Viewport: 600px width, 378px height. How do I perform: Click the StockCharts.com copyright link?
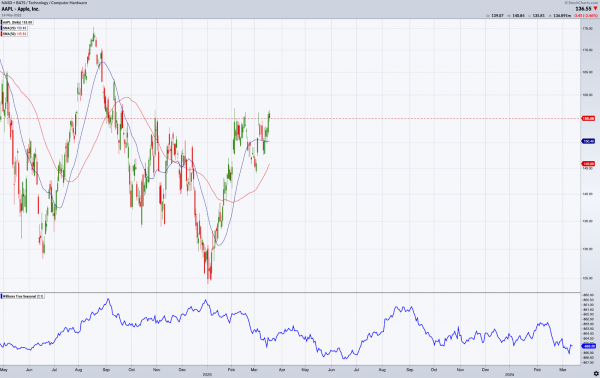point(582,3)
